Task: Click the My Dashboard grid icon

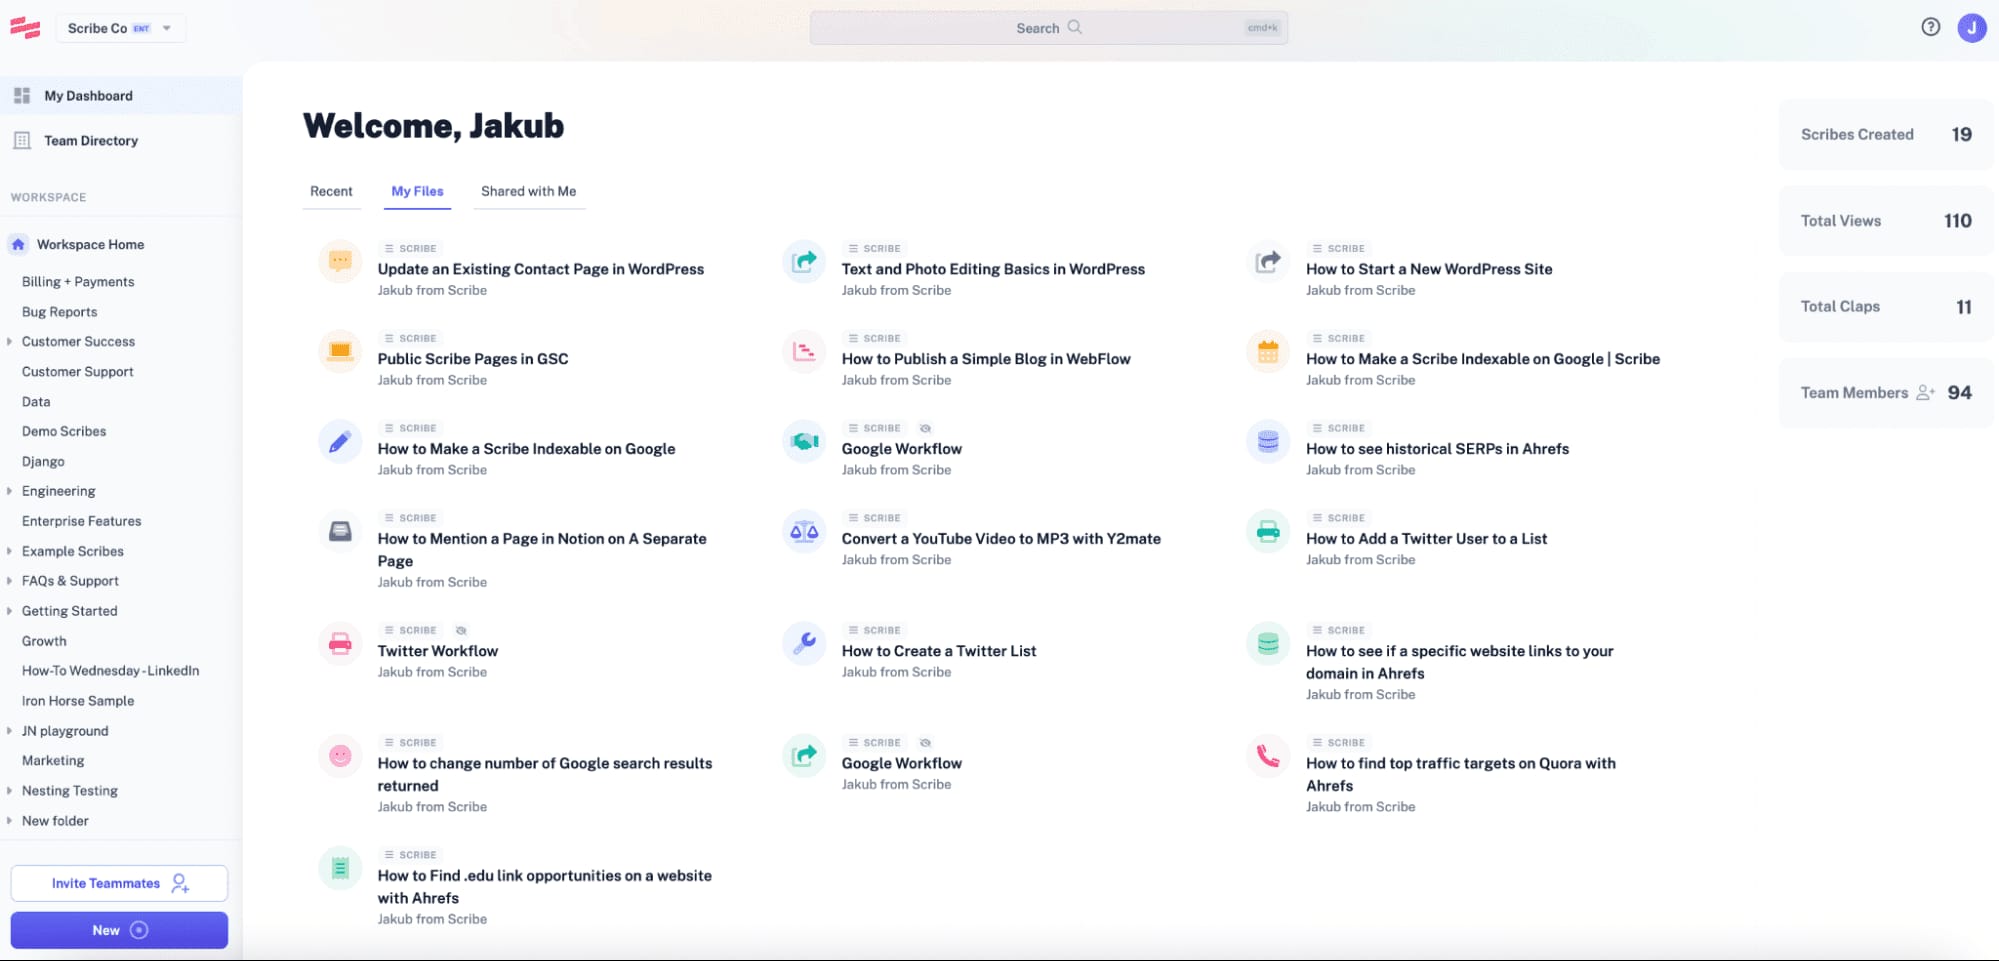Action: 22,96
